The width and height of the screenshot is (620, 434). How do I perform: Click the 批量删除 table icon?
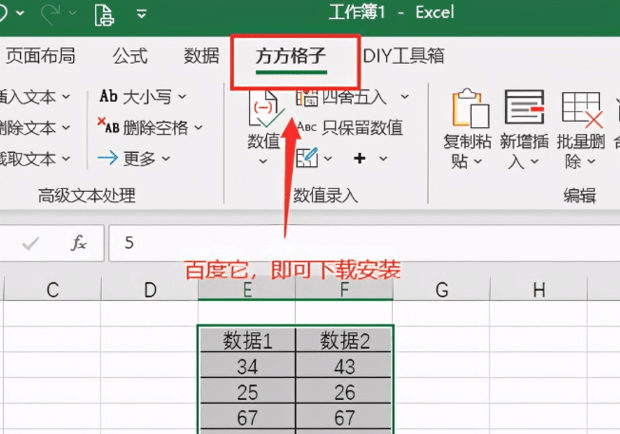click(582, 109)
